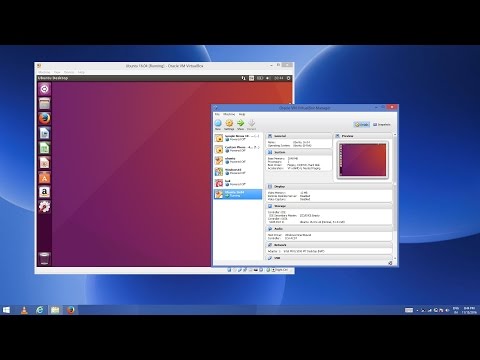480x360 pixels.
Task: Click the Network section header
Action: tap(329, 245)
